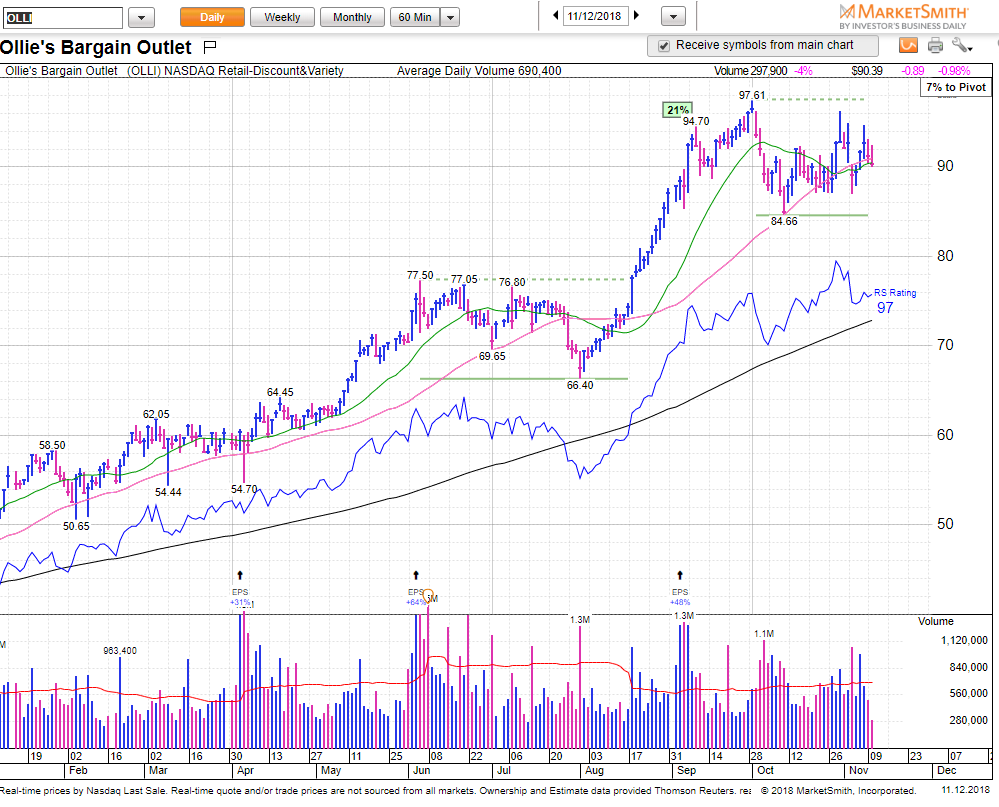Screen dimensions: 999x807
Task: Toggle Receive symbols from main chart checkbox
Action: [x=664, y=46]
